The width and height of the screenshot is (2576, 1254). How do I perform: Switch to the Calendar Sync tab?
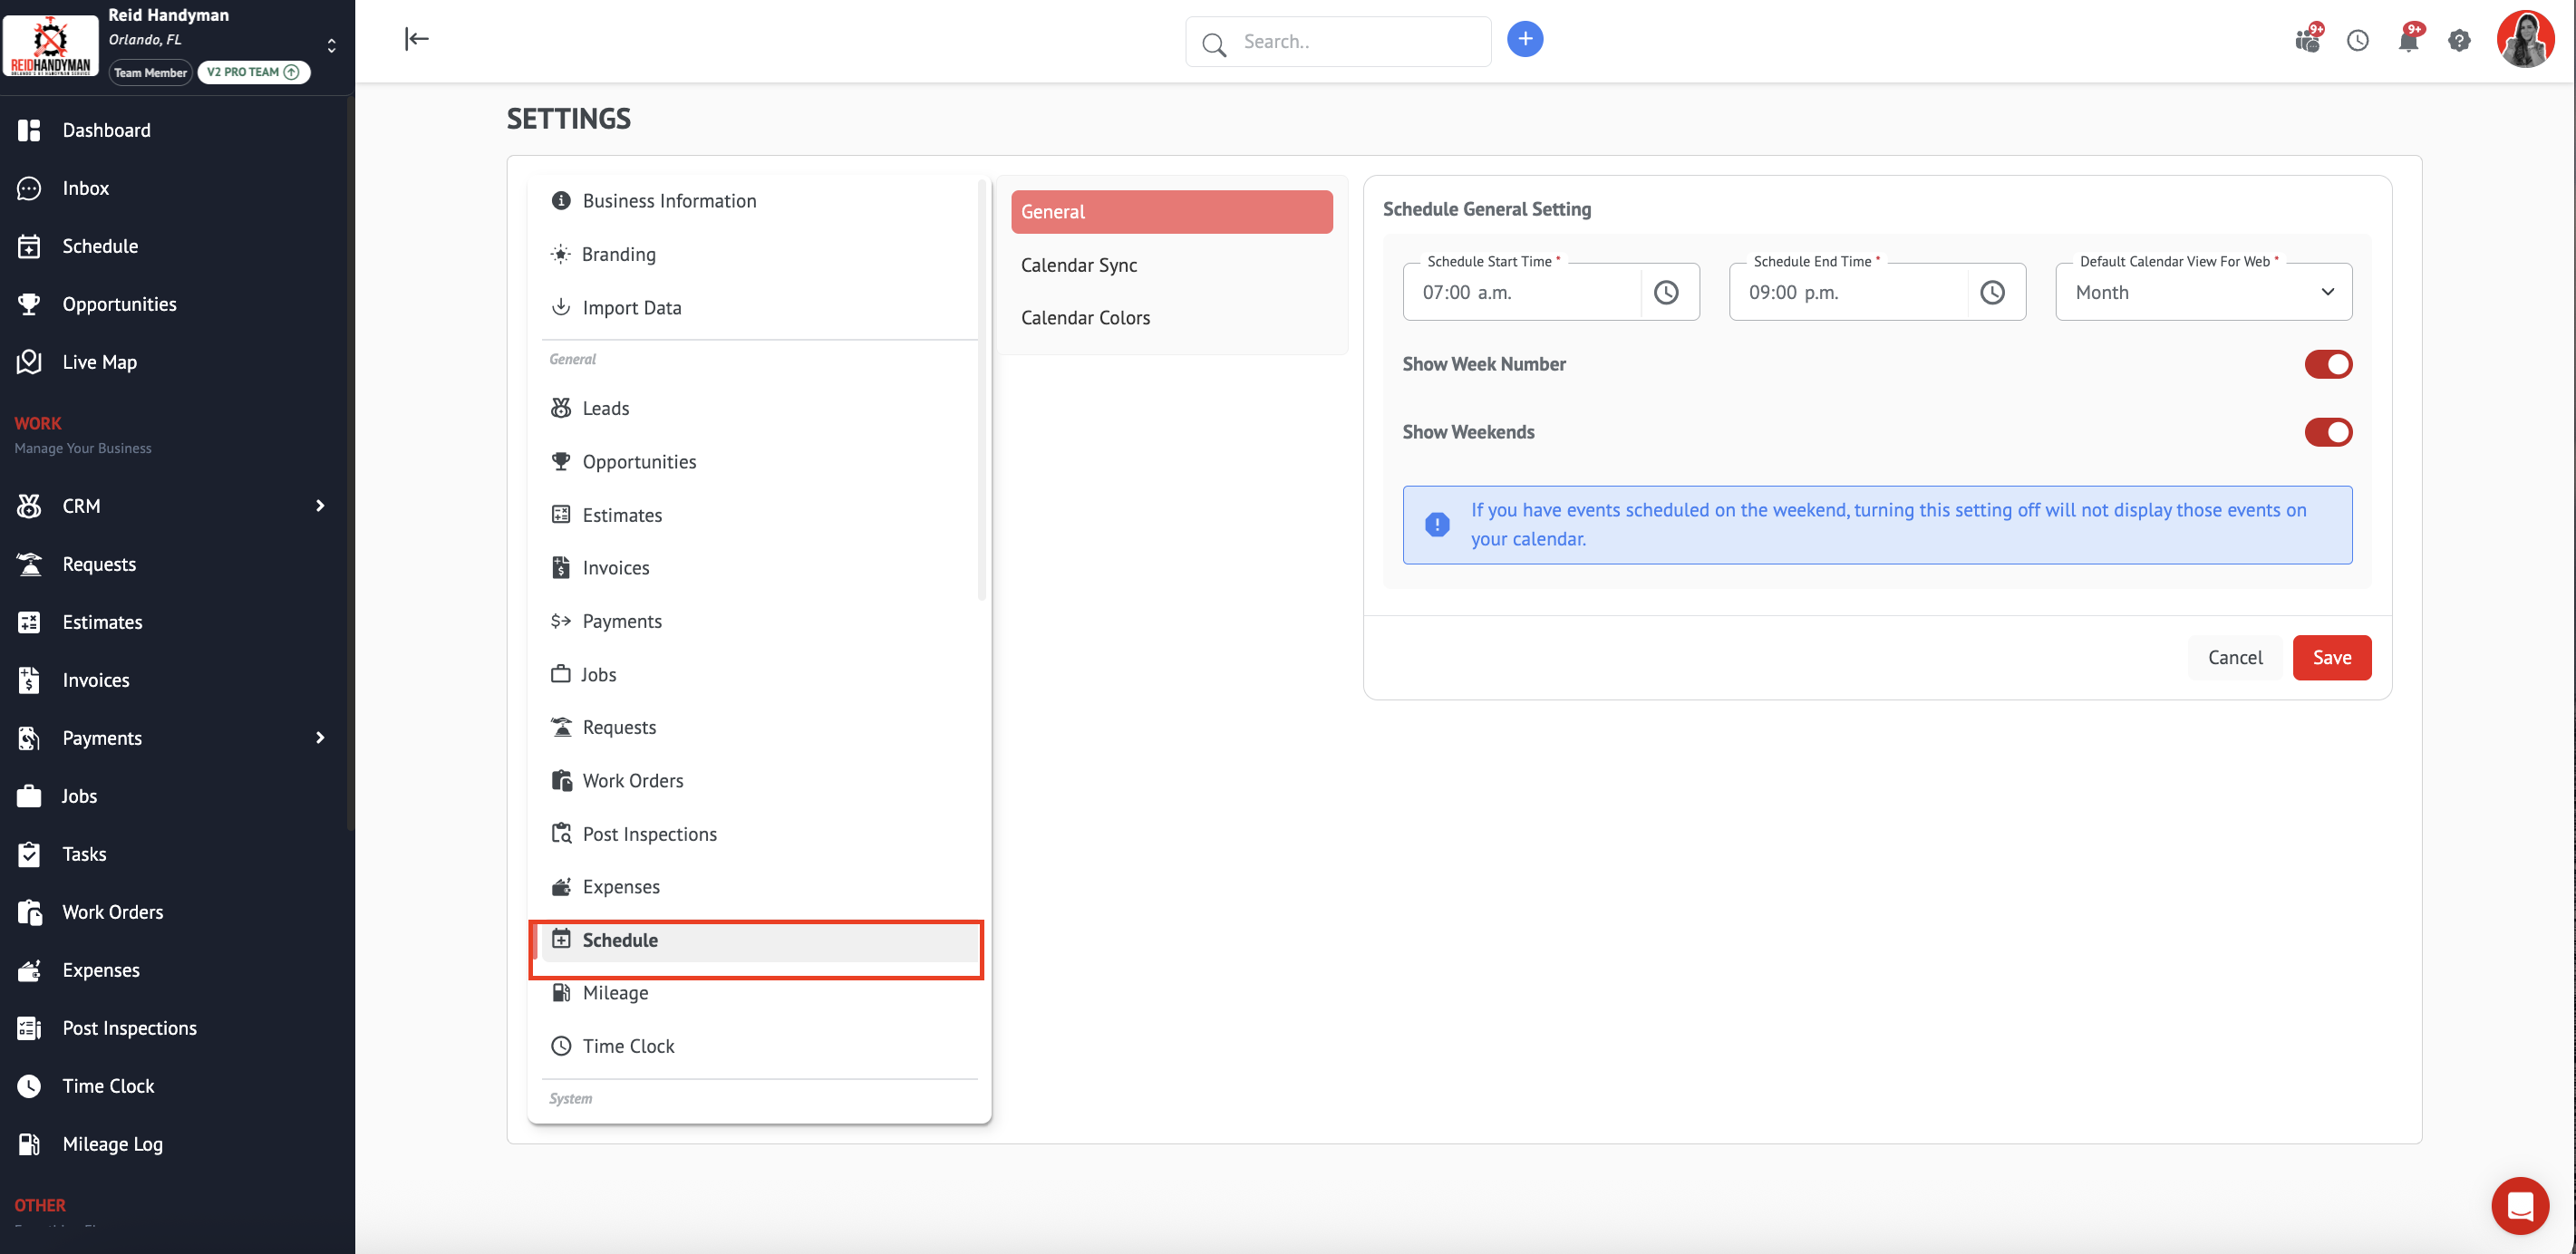(1079, 265)
